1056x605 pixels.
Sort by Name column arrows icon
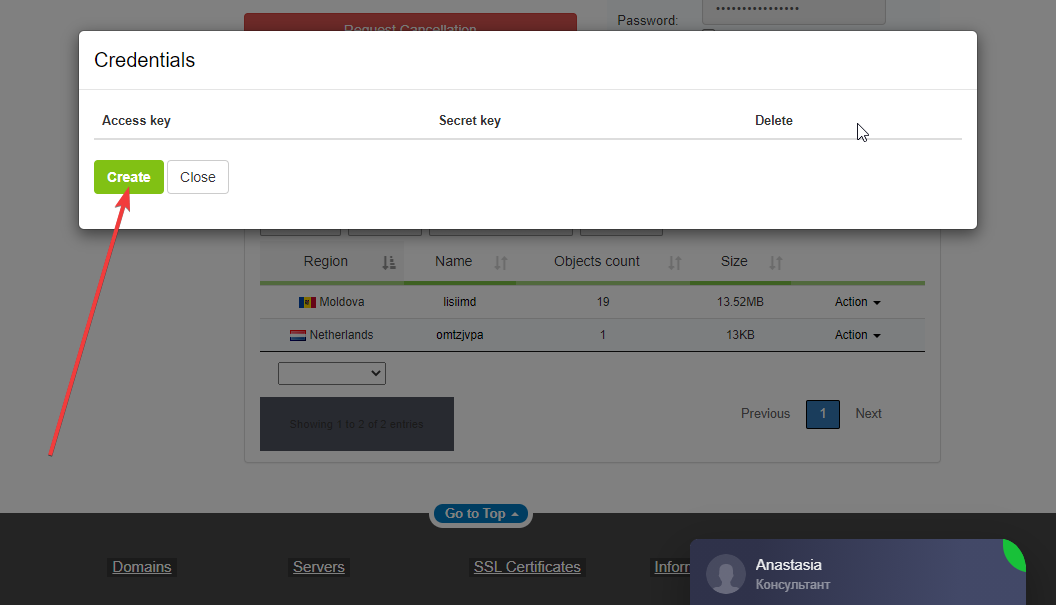501,262
